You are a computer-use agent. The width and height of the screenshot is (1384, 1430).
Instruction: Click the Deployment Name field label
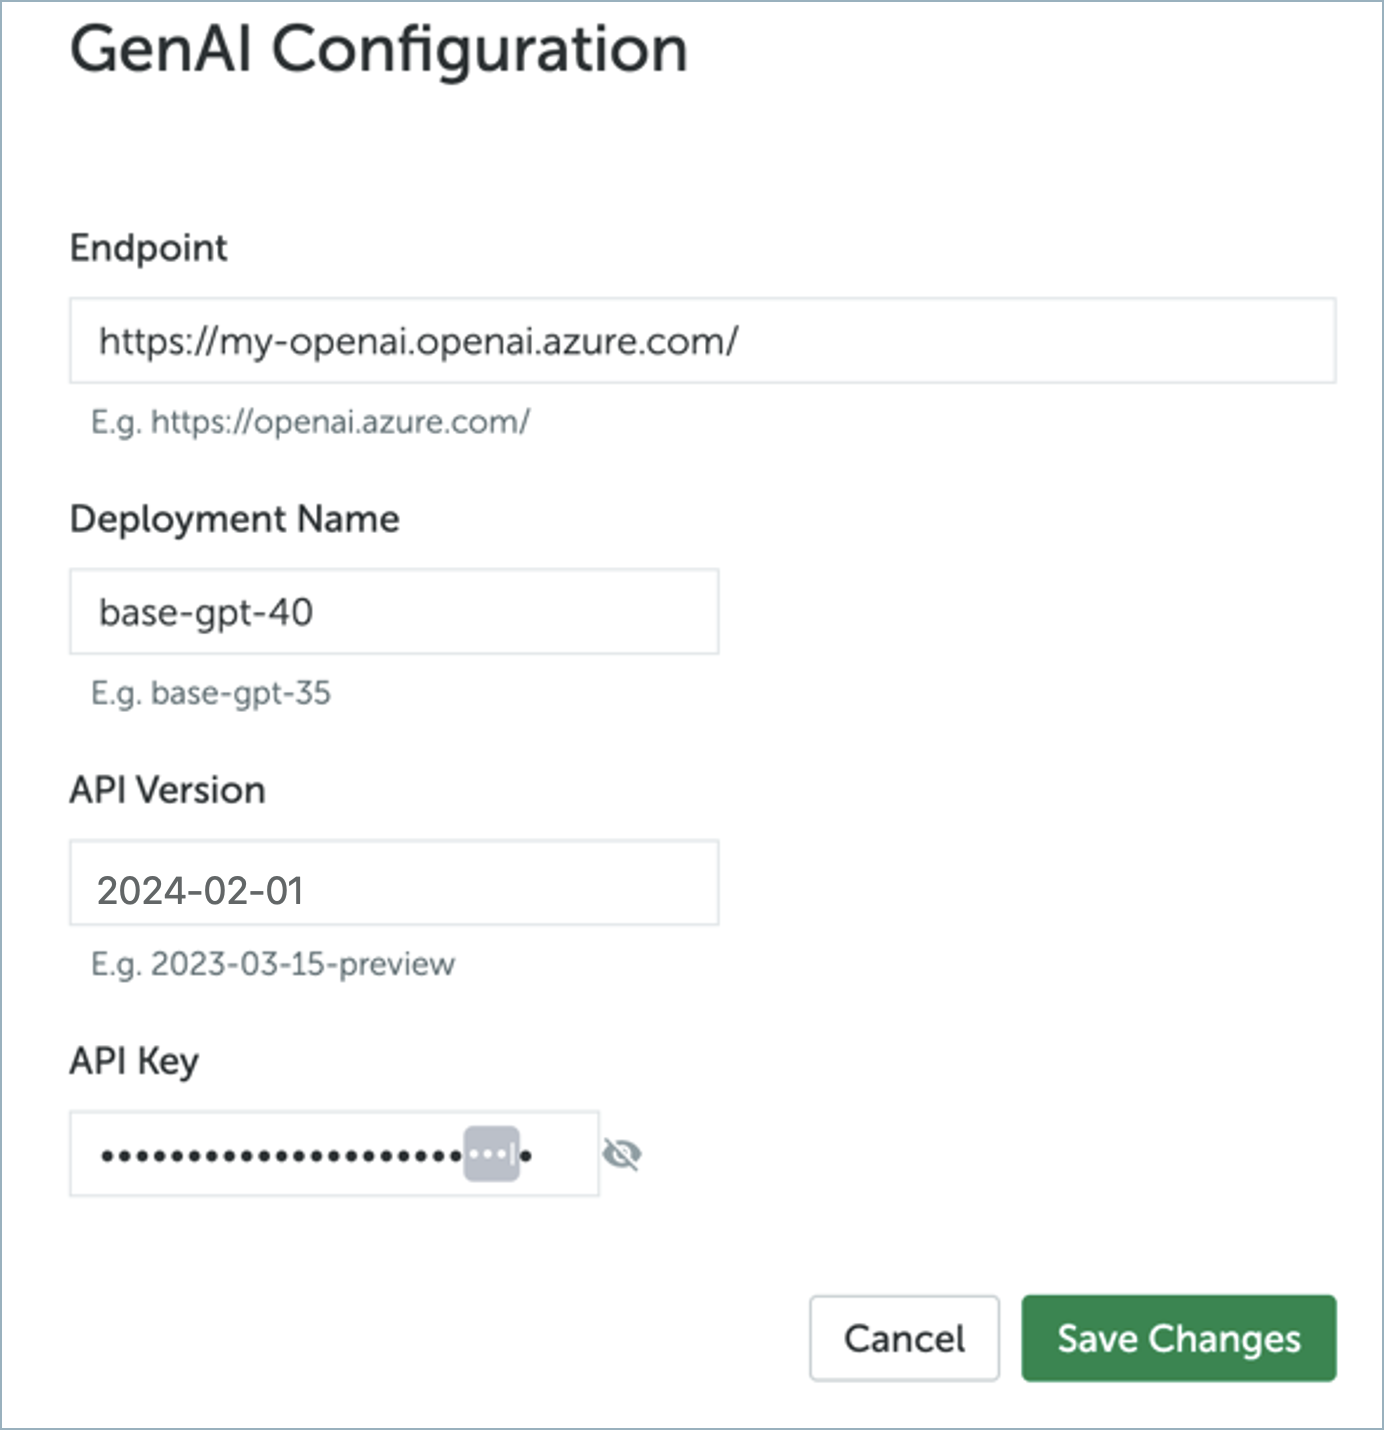point(234,519)
